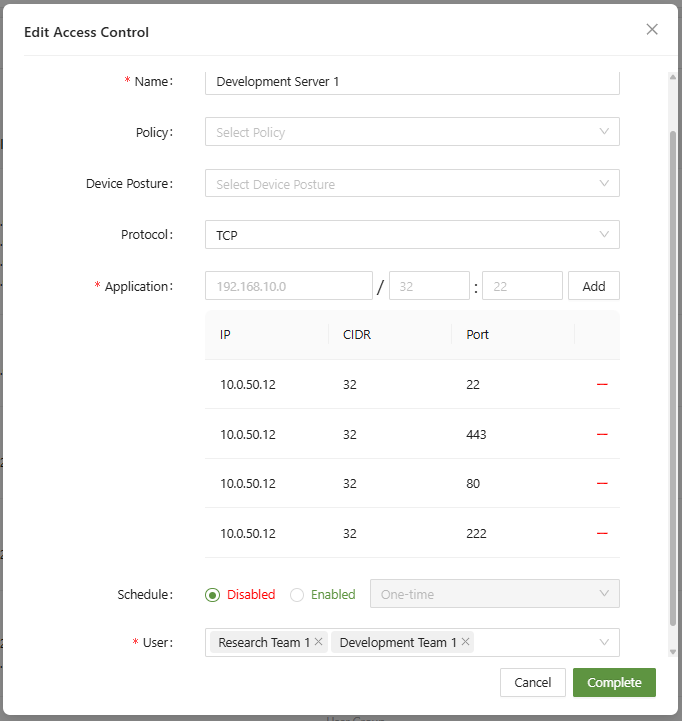Select the Disabled schedule option
Viewport: 682px width, 721px height.
(x=212, y=594)
